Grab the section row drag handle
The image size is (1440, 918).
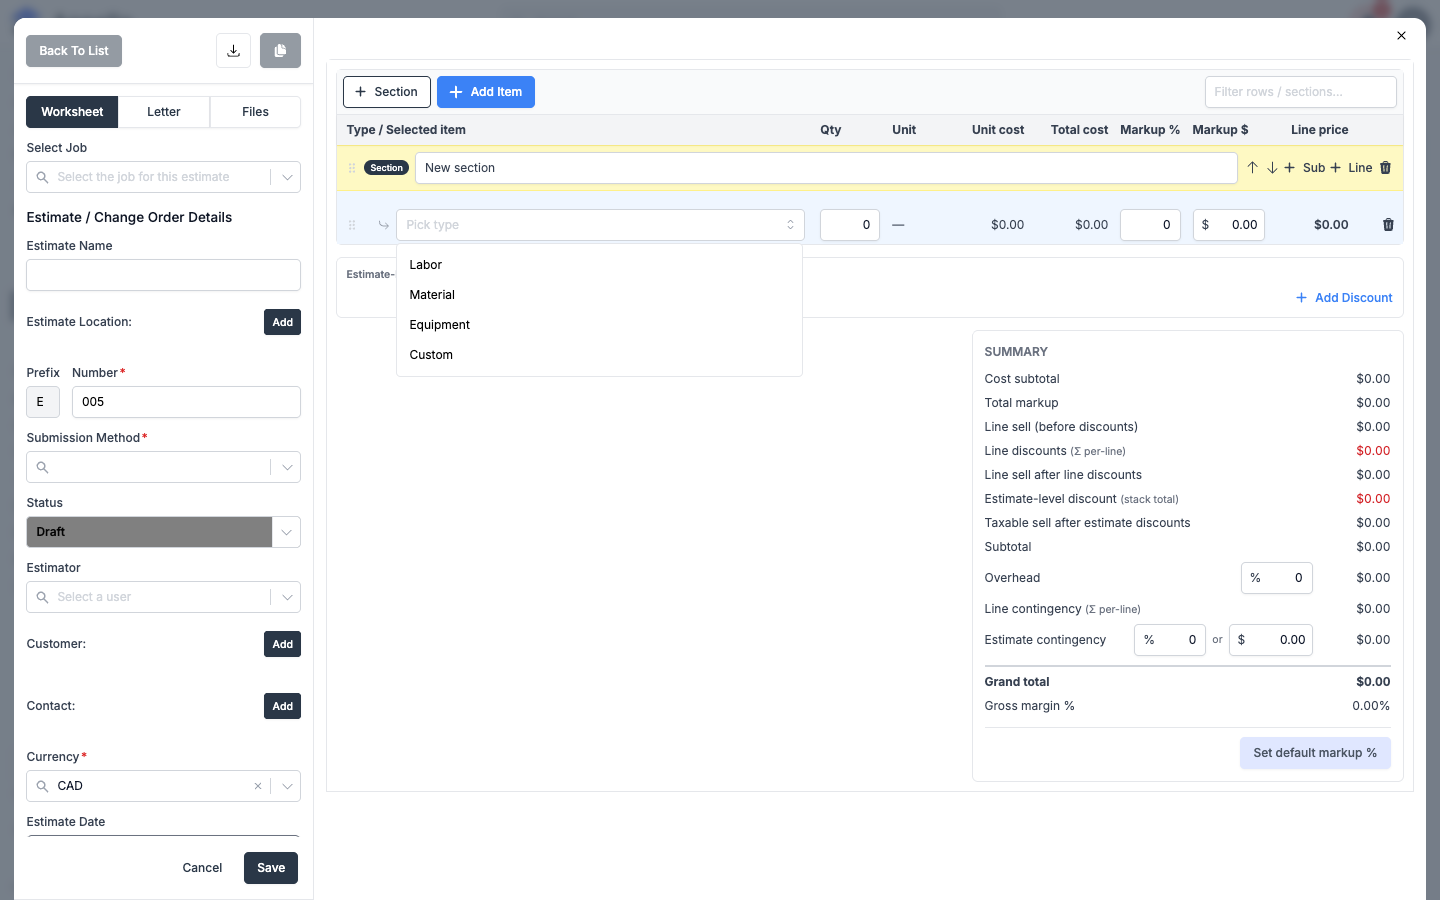click(352, 168)
